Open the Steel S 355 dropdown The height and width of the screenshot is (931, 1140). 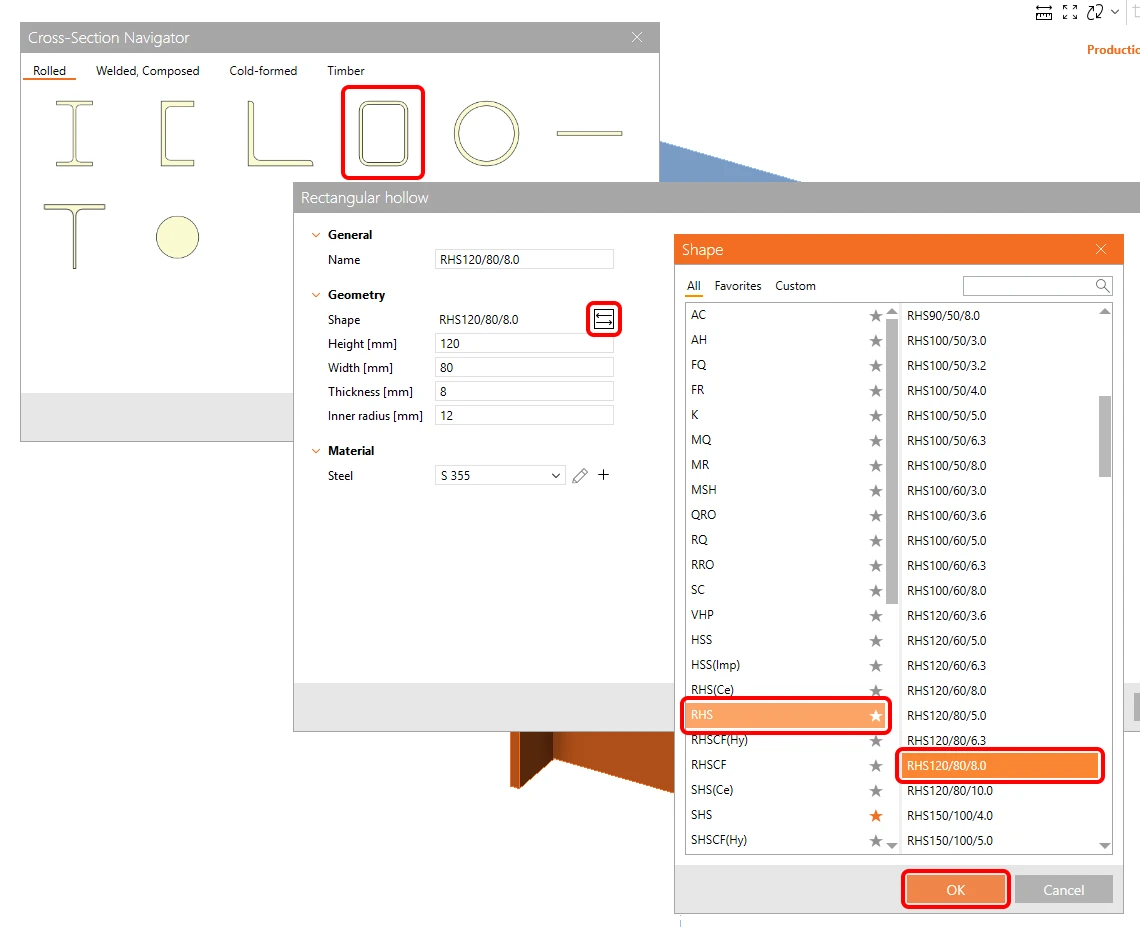pyautogui.click(x=500, y=475)
